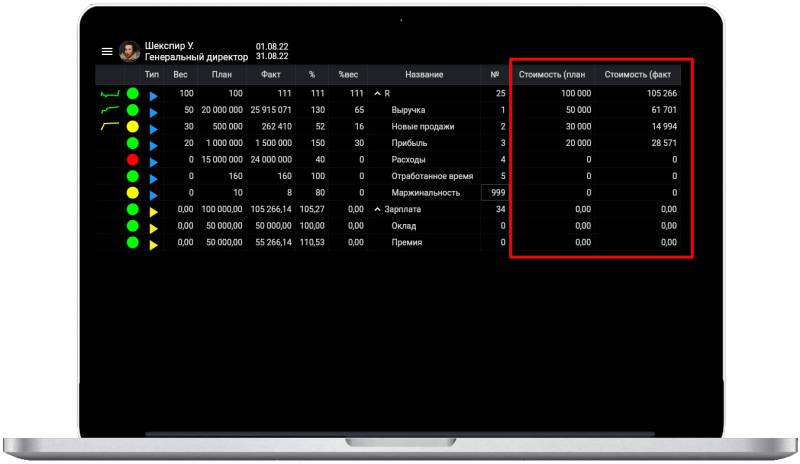
Task: Sort by the Вес column header
Action: [x=180, y=75]
